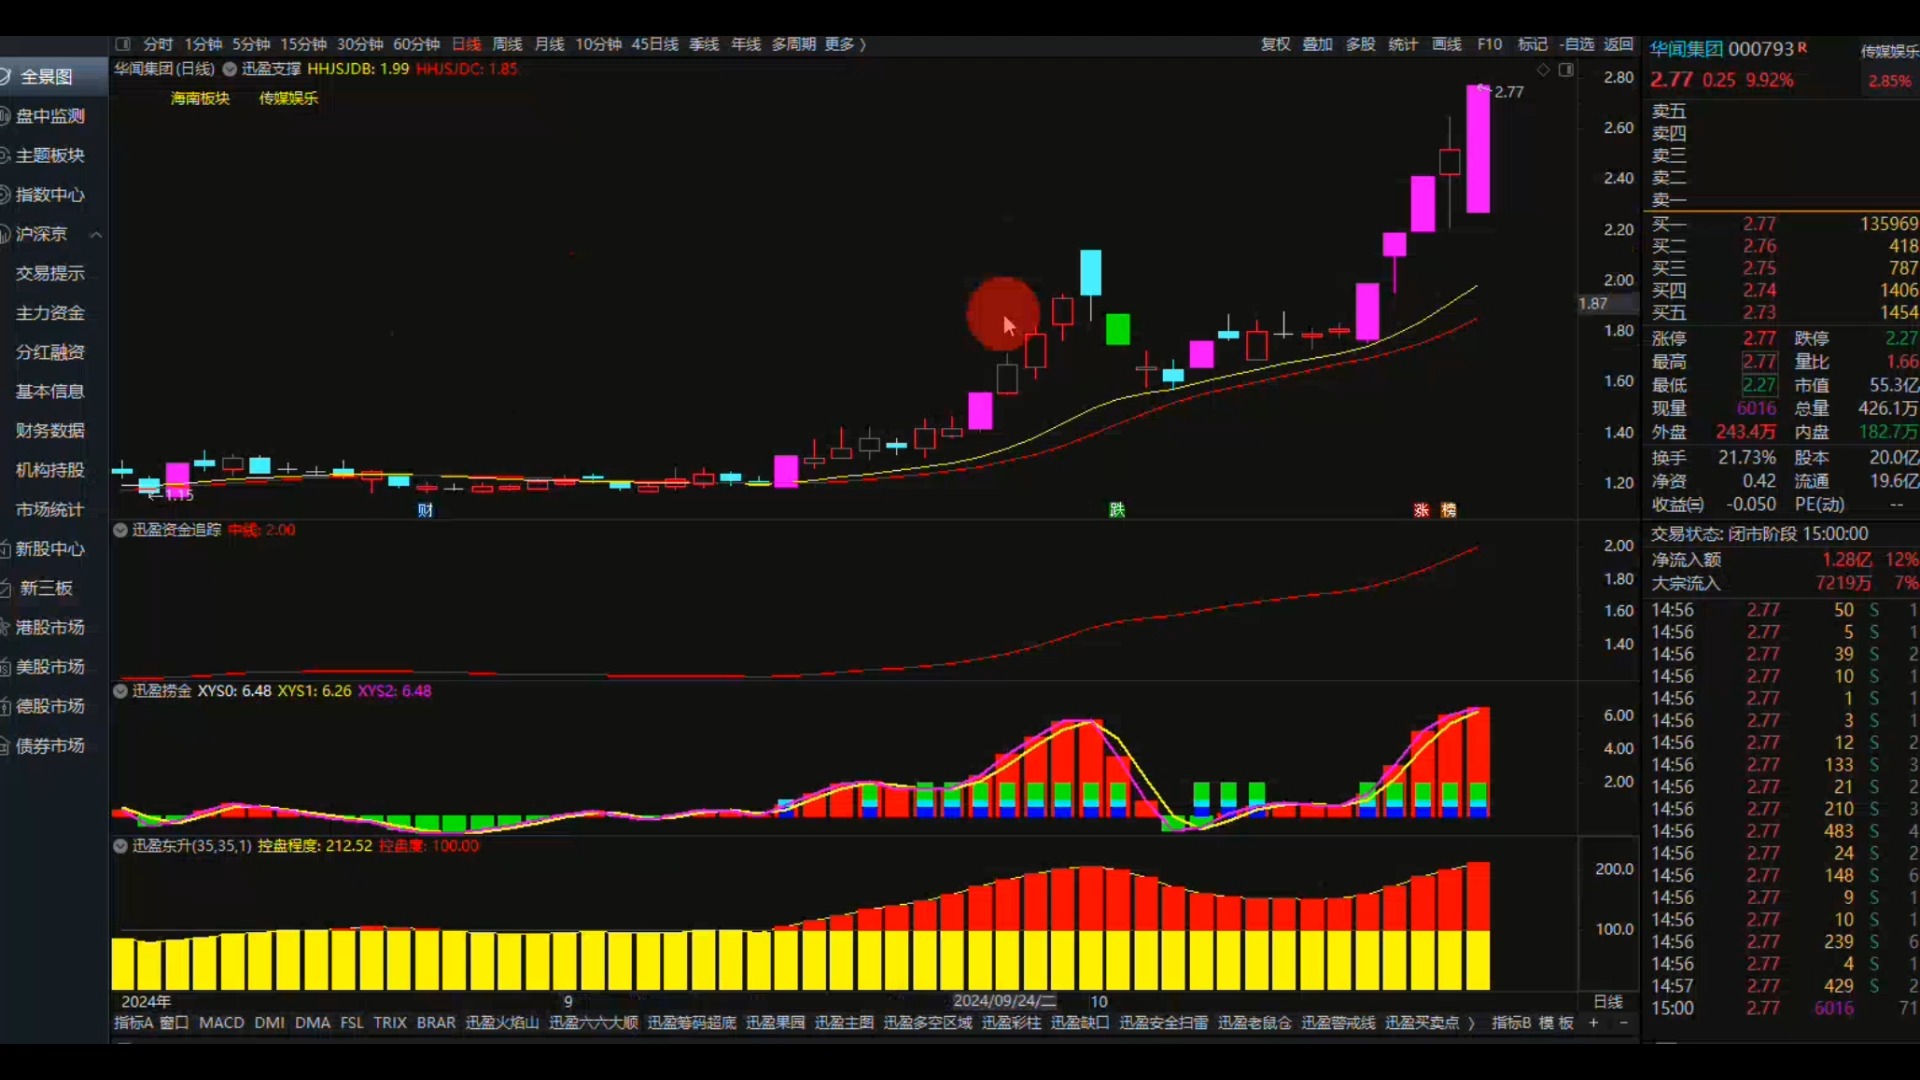Toggle the 迅盈捞金 indicator circle icon
The image size is (1920, 1080).
point(120,691)
